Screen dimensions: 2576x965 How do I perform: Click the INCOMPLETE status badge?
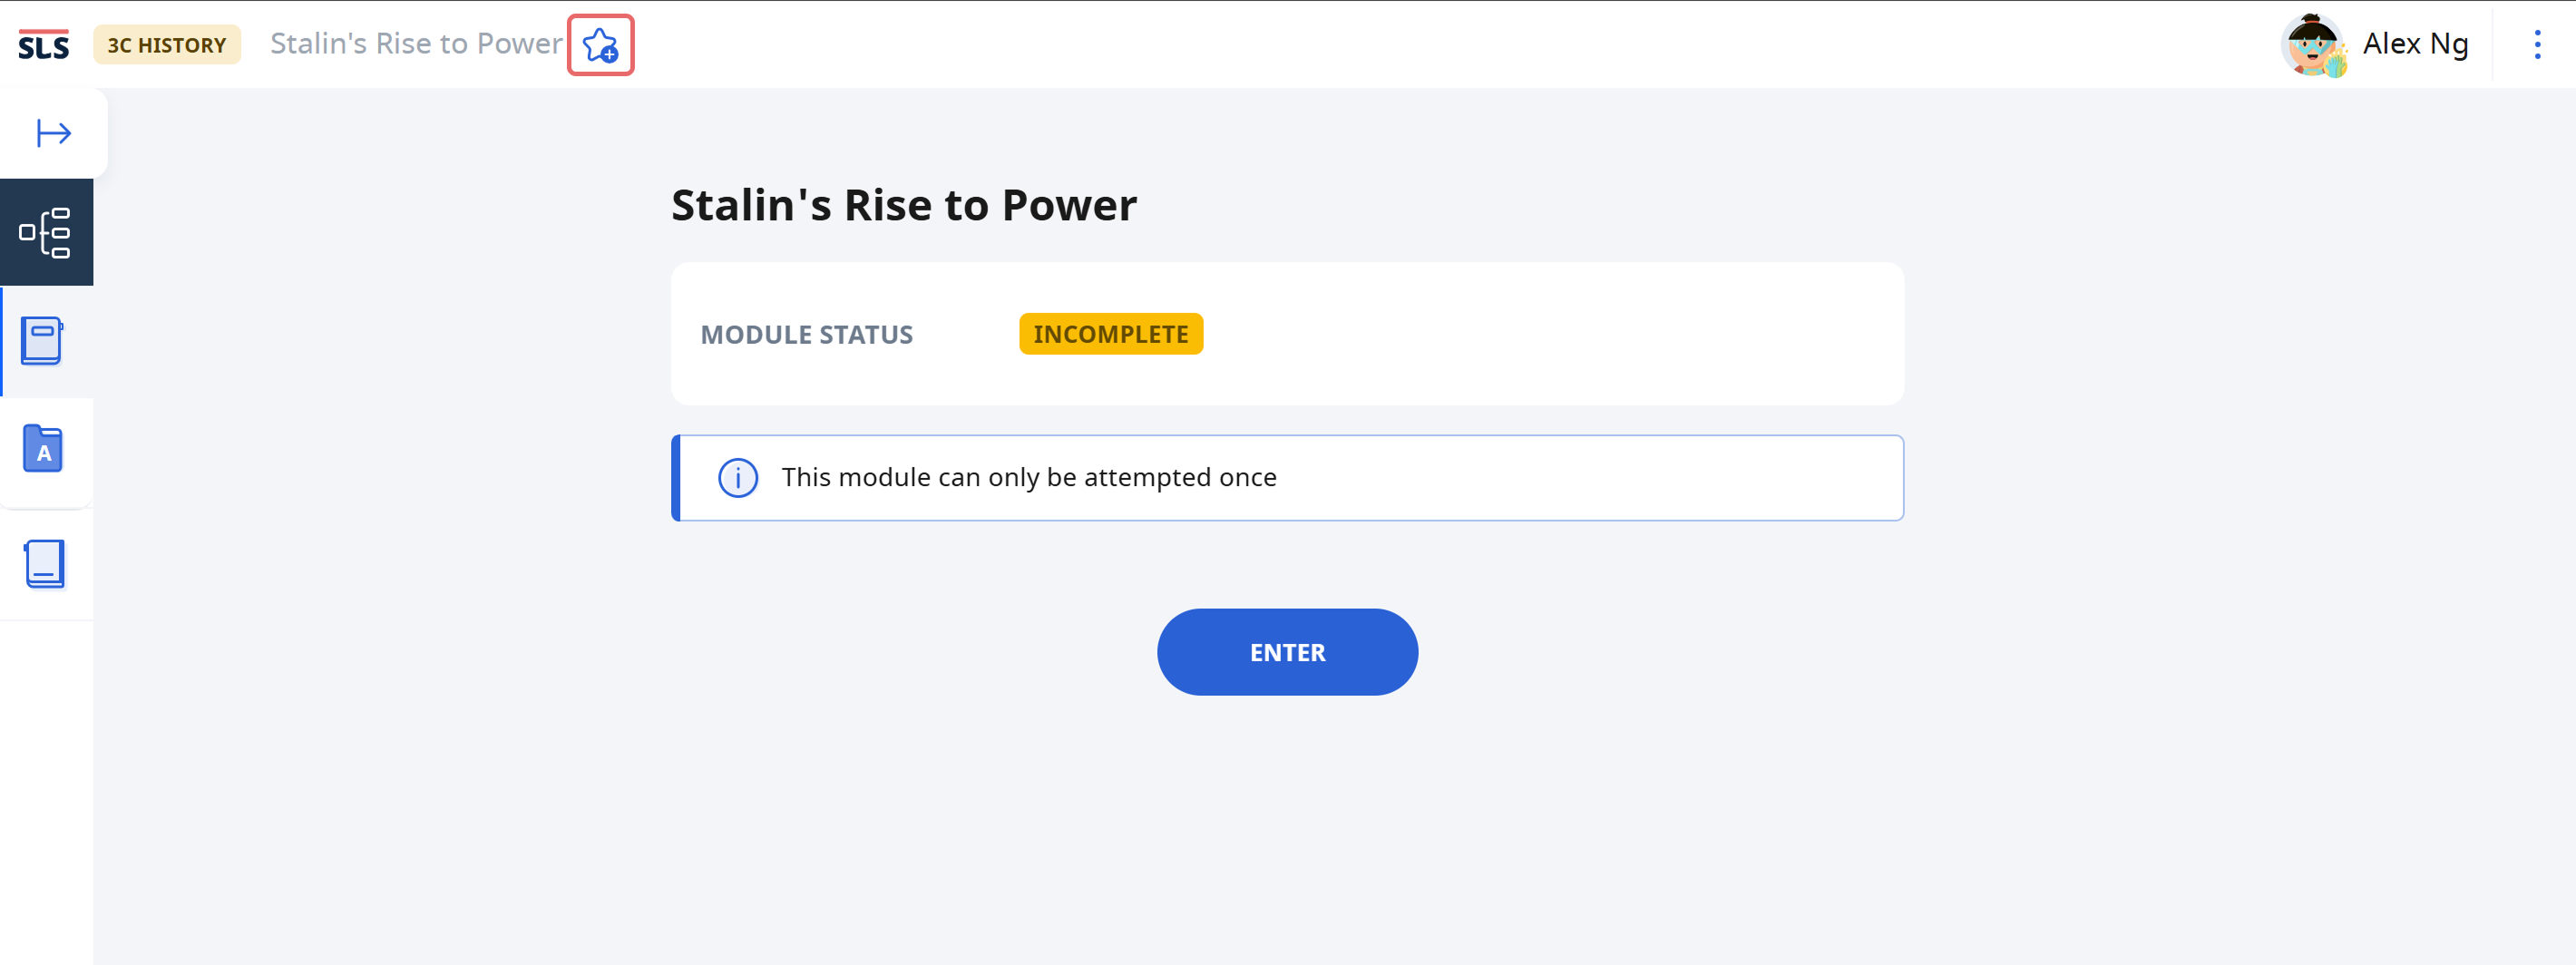[x=1111, y=334]
